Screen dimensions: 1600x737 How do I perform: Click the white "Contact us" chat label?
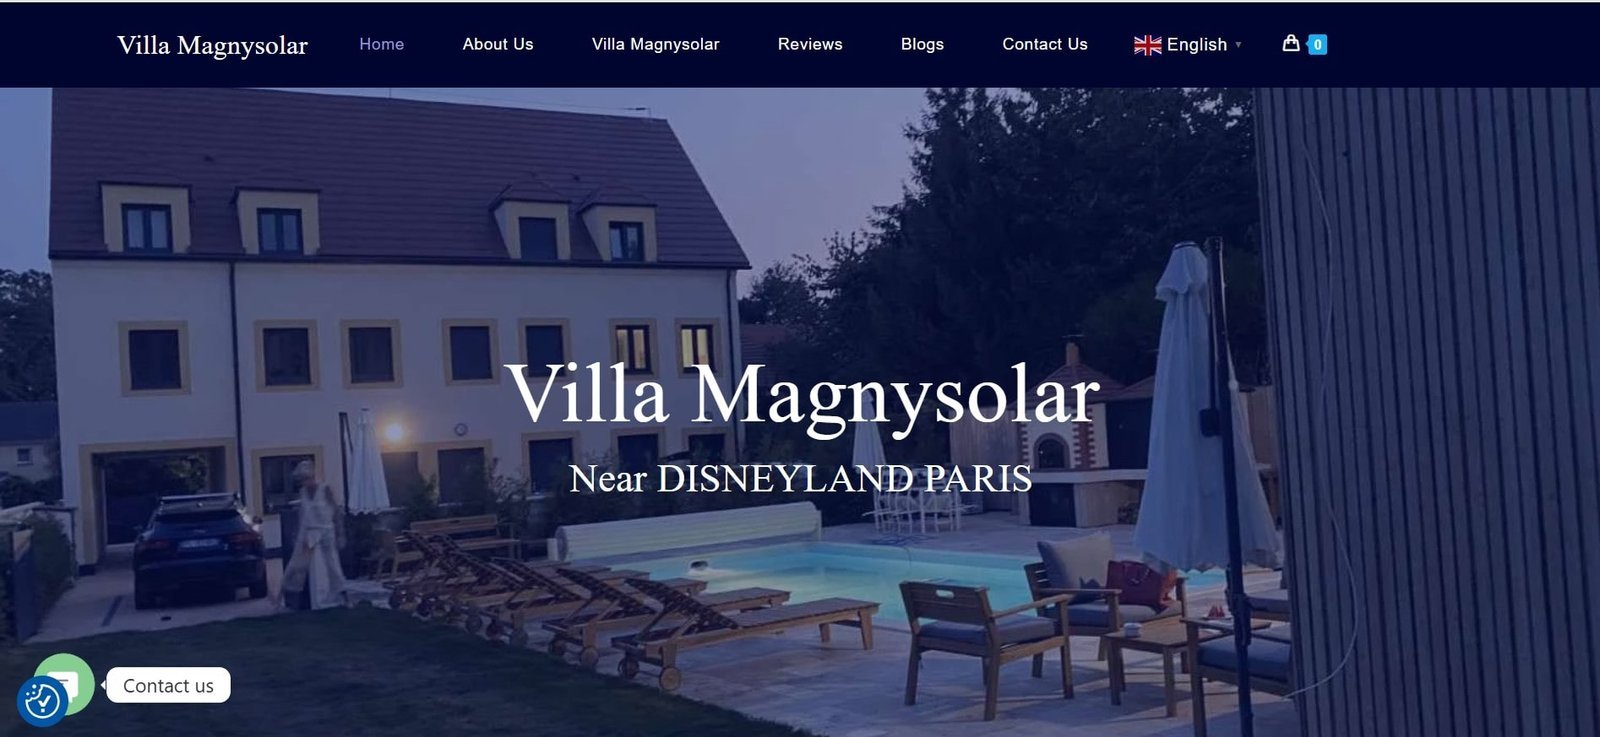coord(168,685)
